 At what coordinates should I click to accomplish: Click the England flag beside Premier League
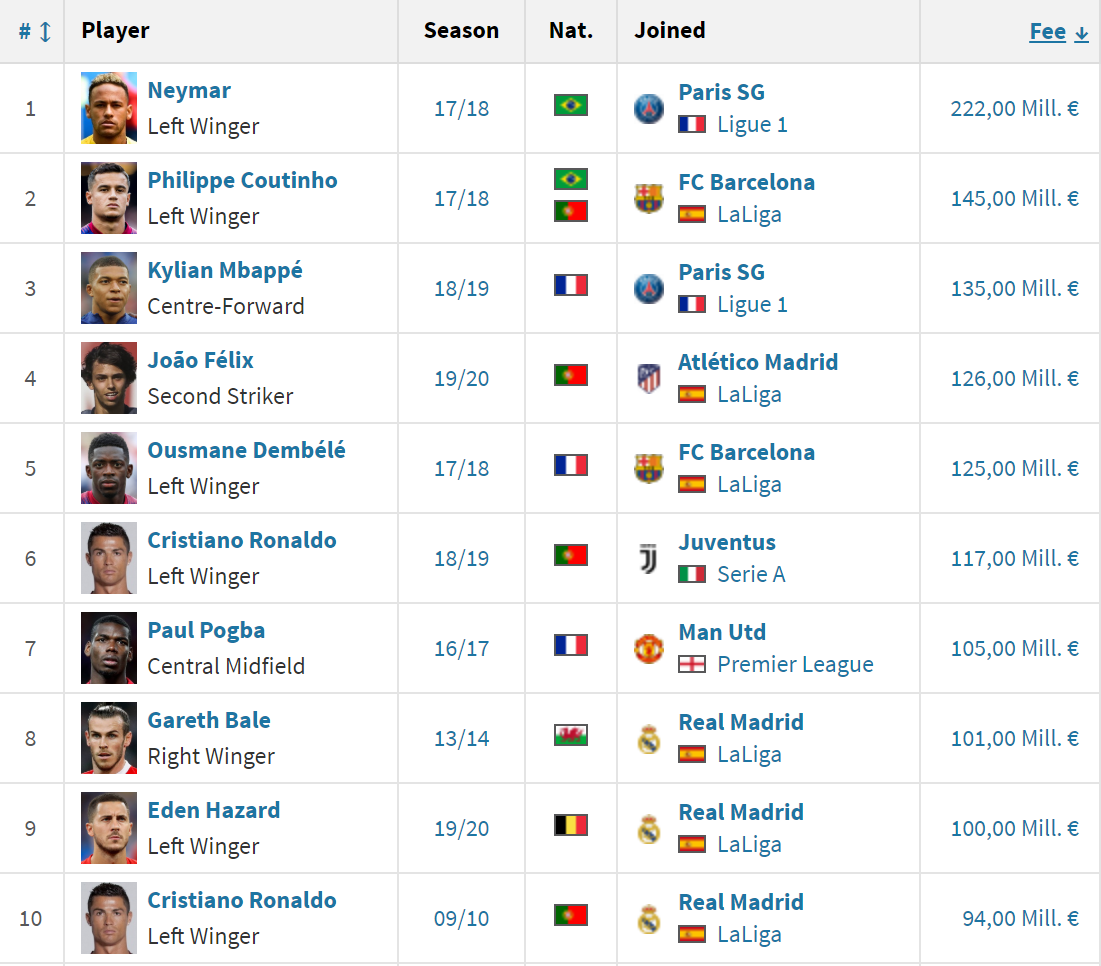692,664
